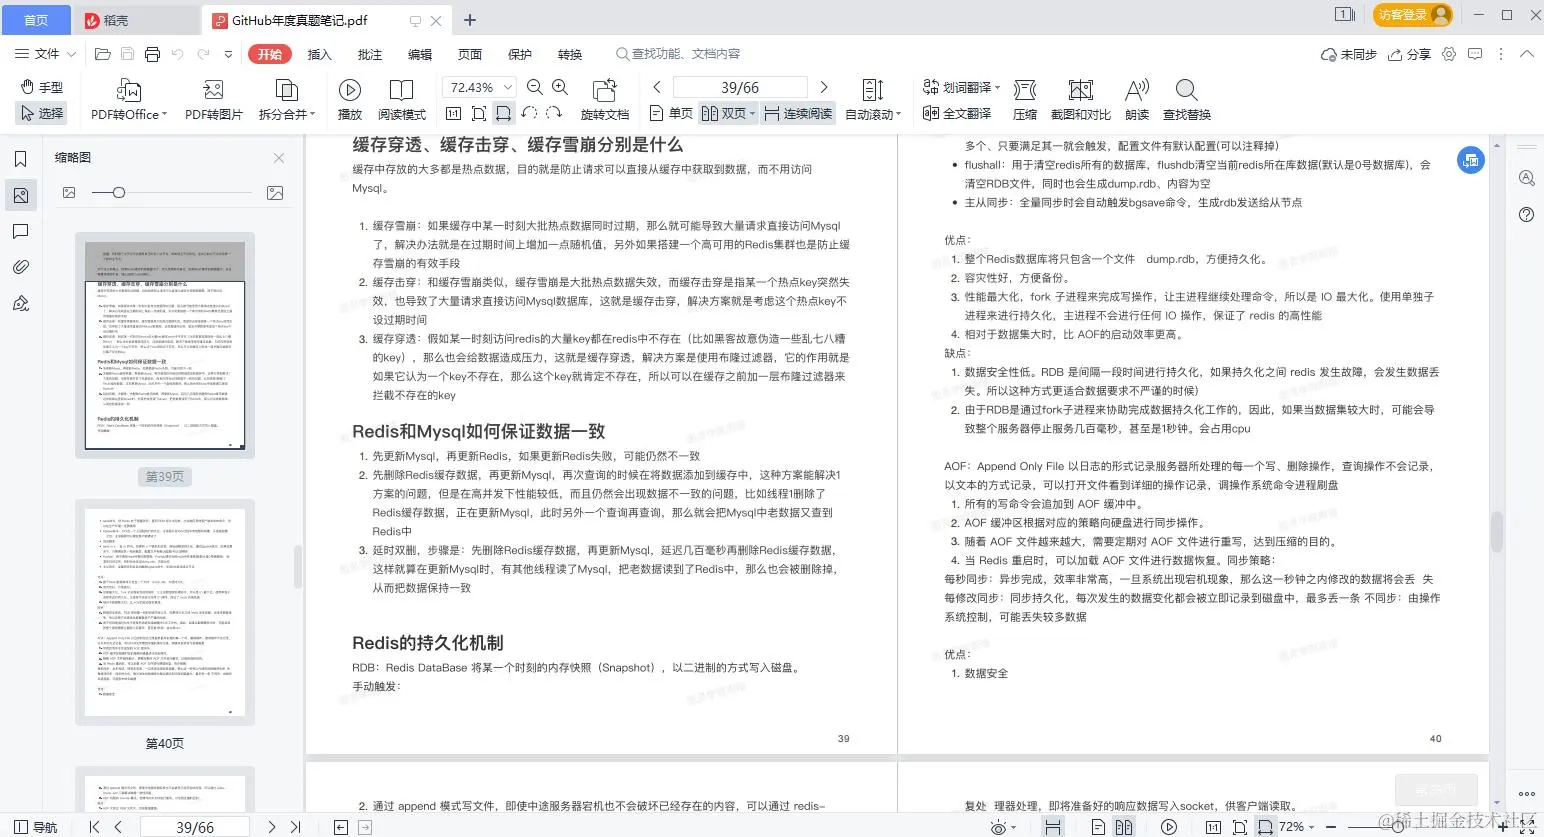Image resolution: width=1544 pixels, height=837 pixels.
Task: Activate the Select tool (选择)
Action: click(x=42, y=113)
